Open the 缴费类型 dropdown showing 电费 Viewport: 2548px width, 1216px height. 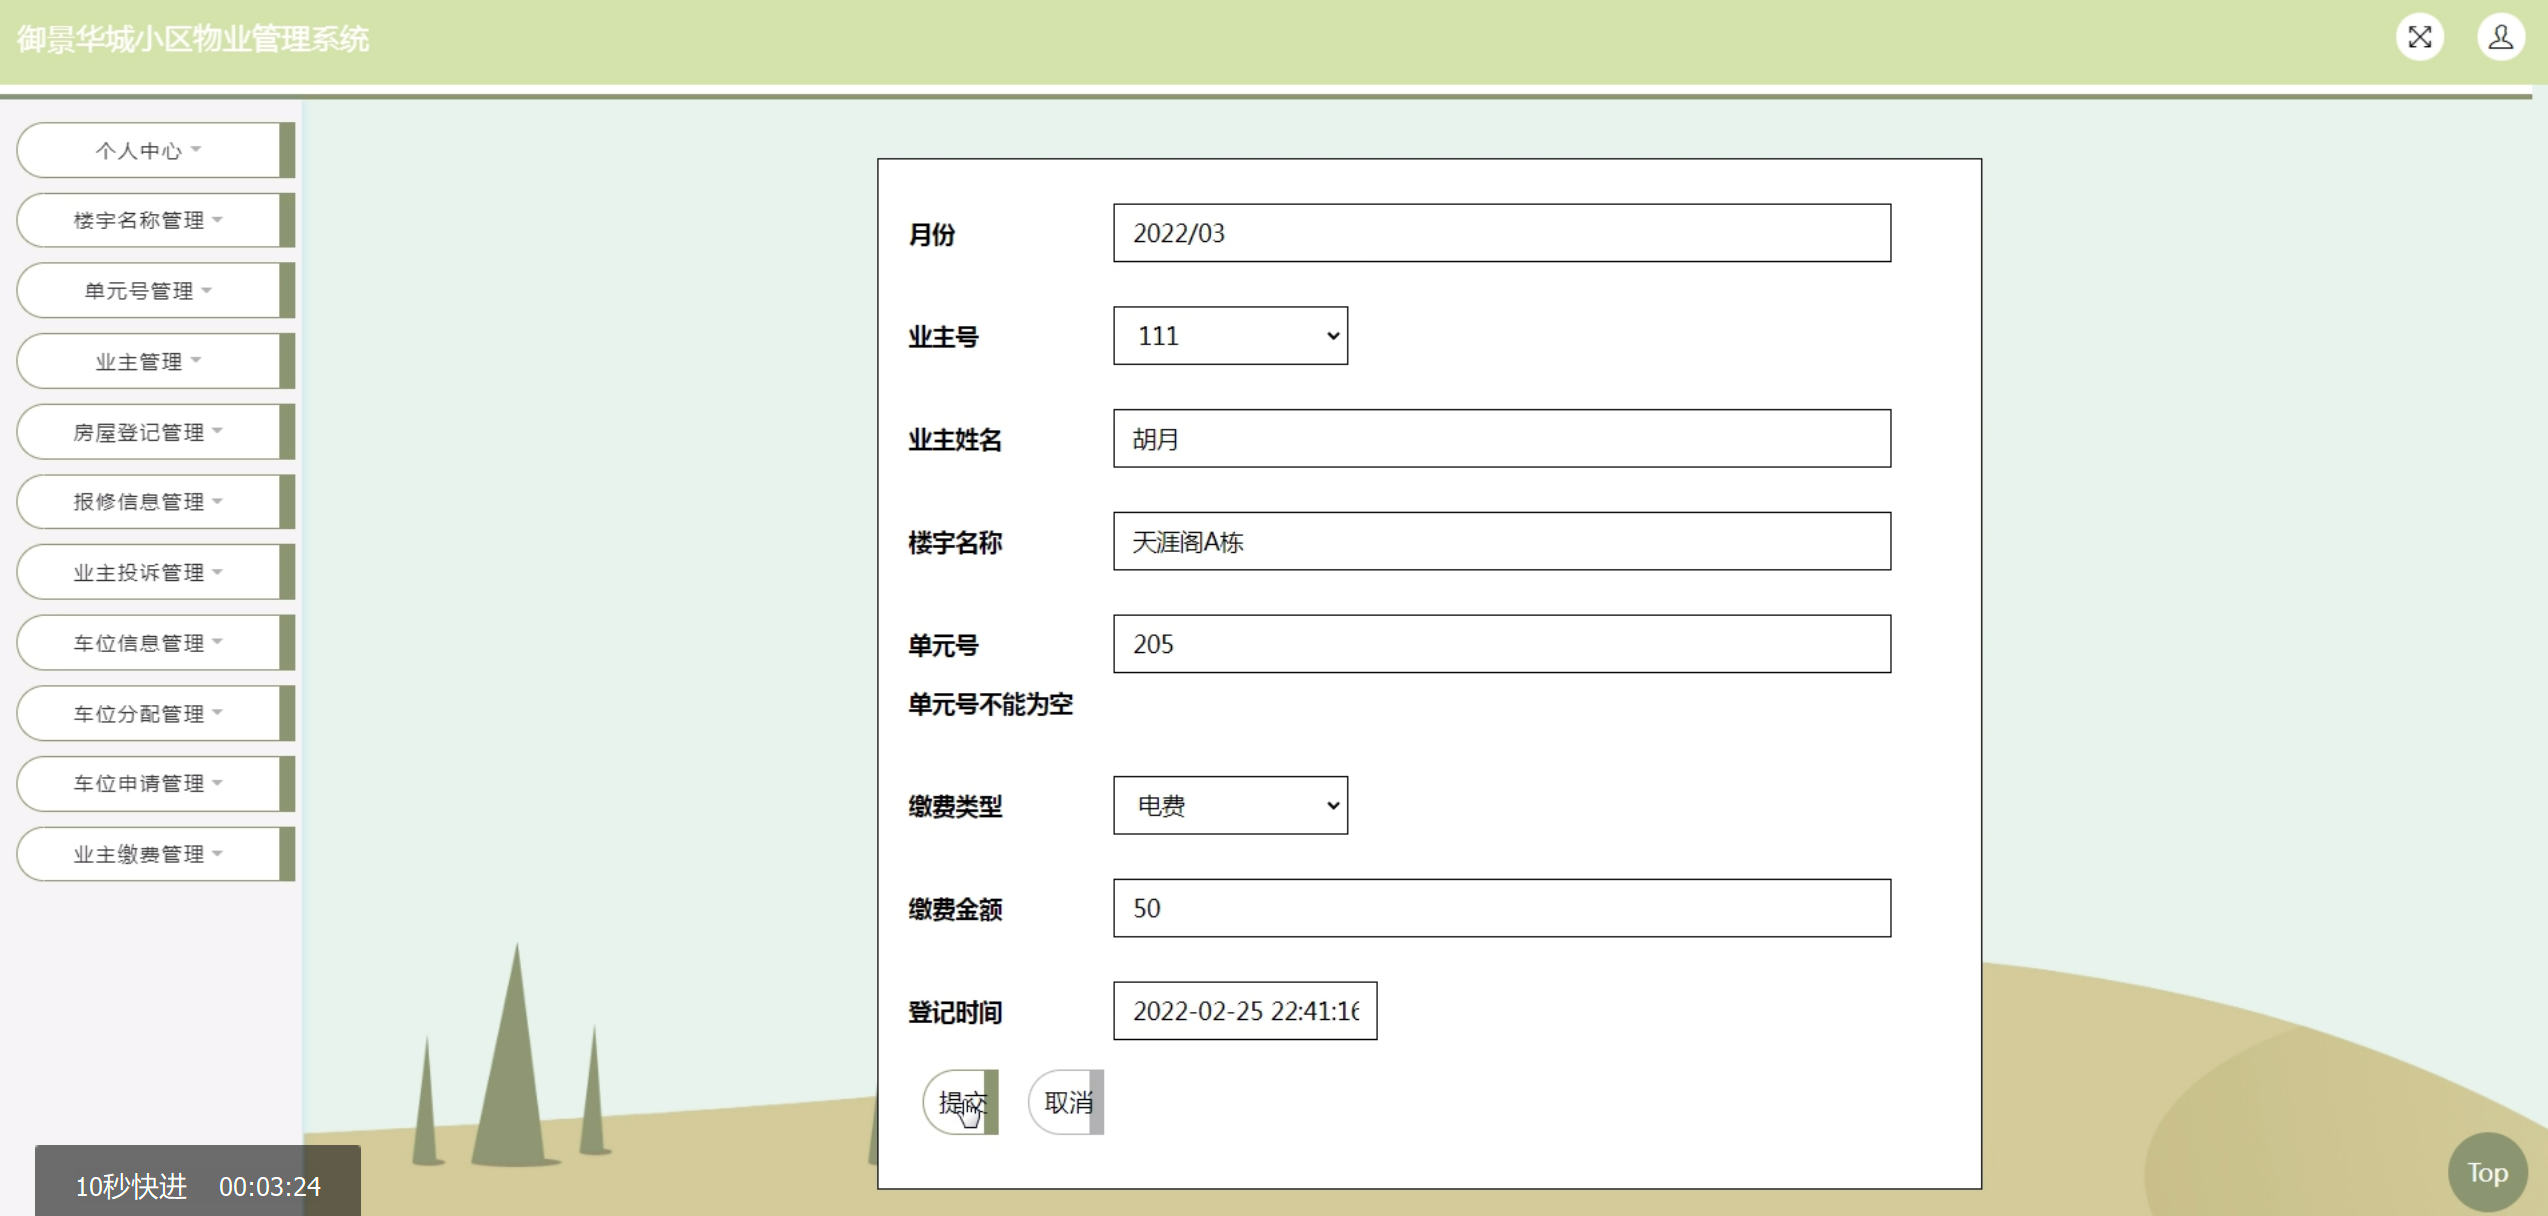(1230, 806)
